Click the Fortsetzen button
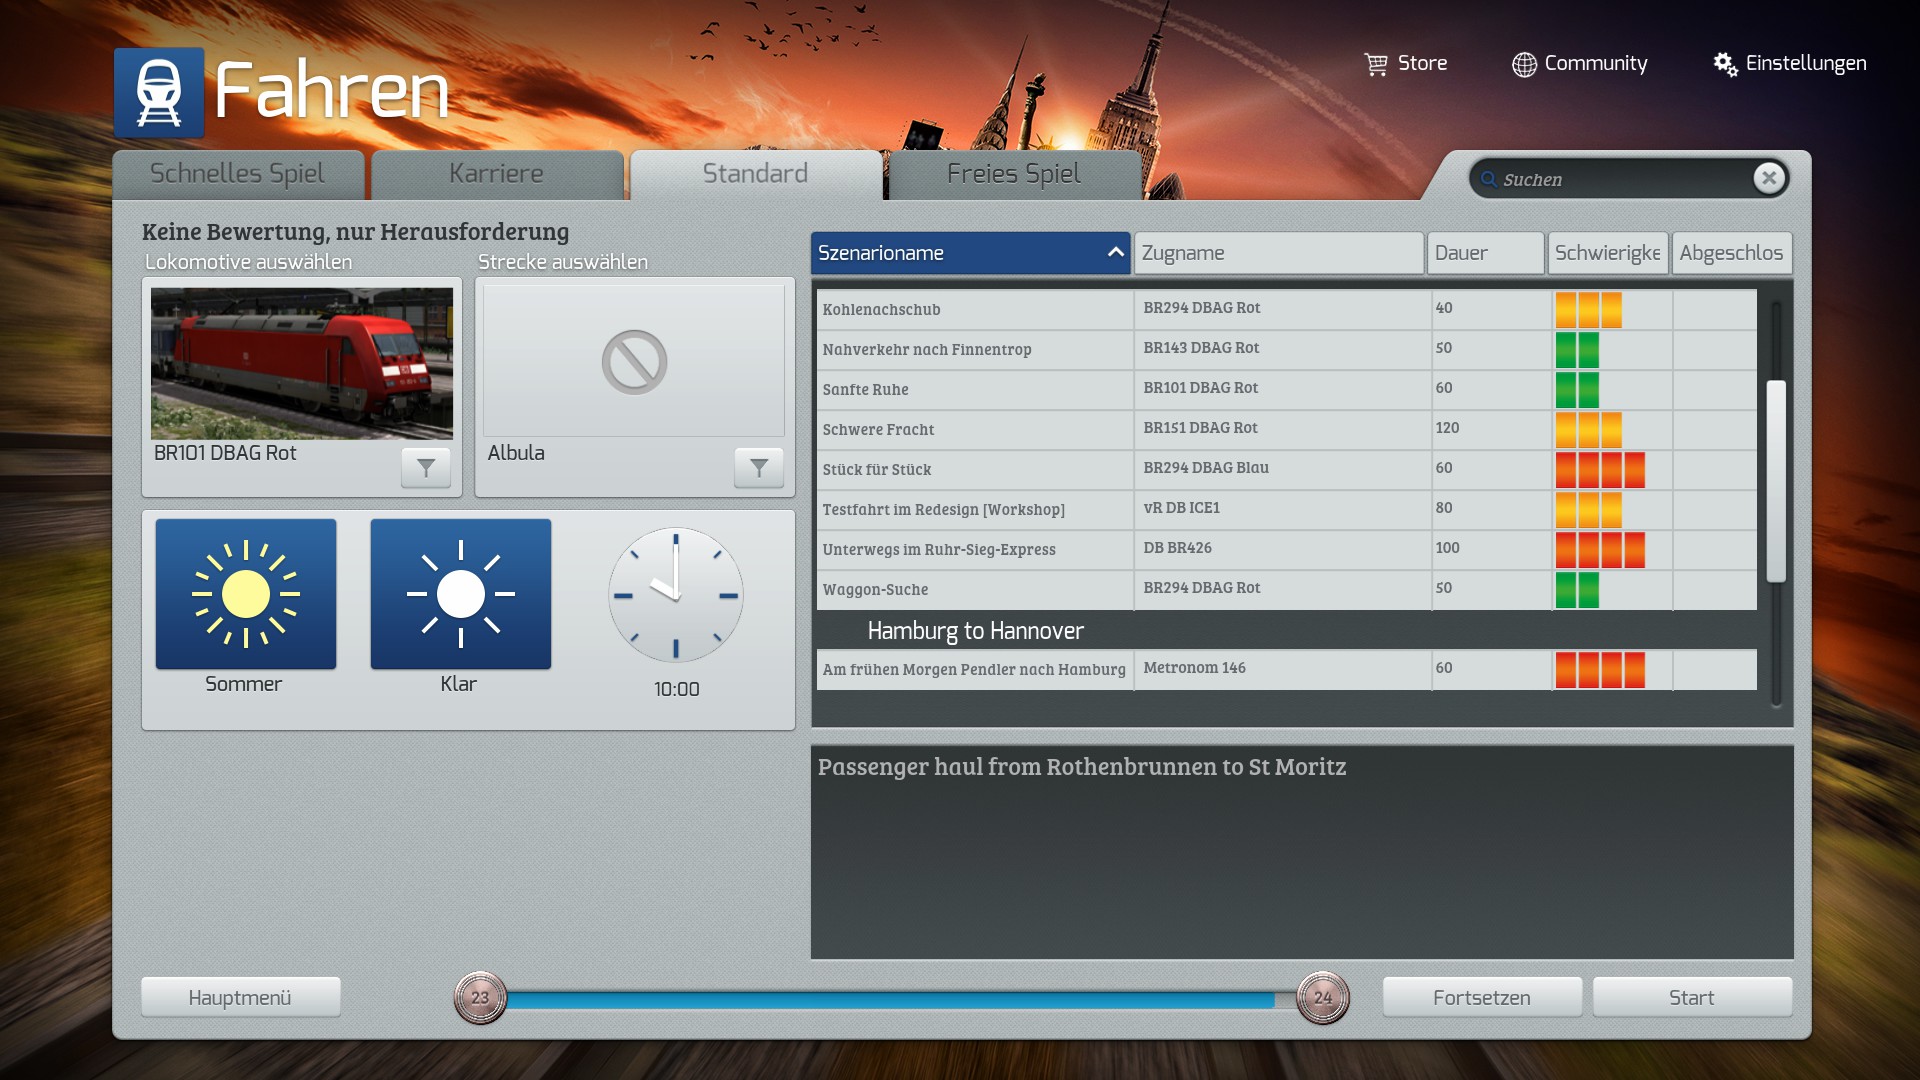This screenshot has height=1080, width=1920. point(1481,997)
